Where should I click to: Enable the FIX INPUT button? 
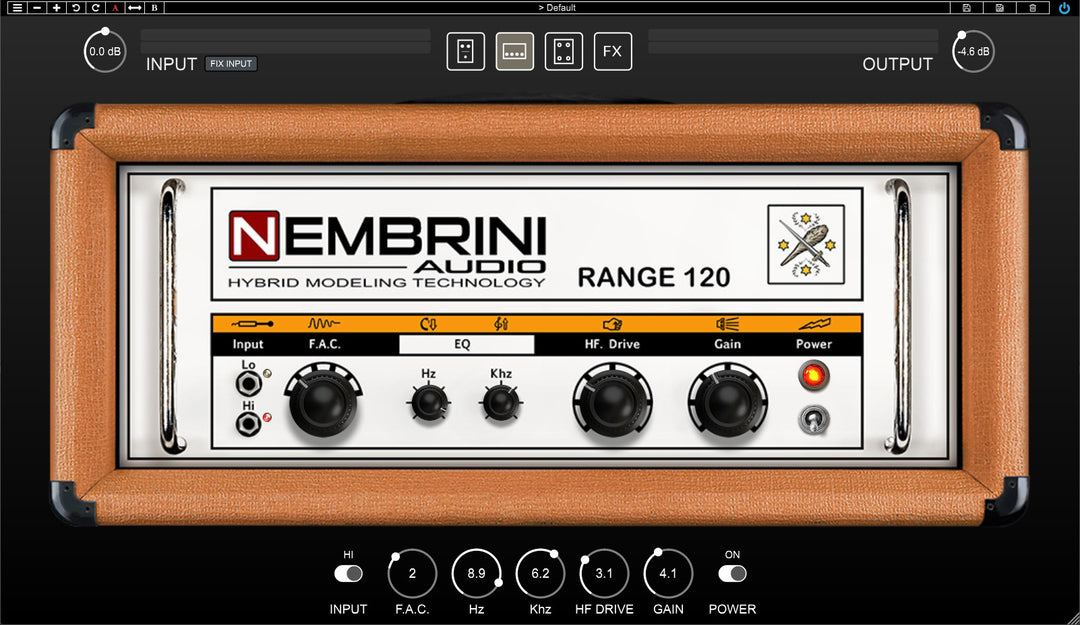tap(231, 63)
